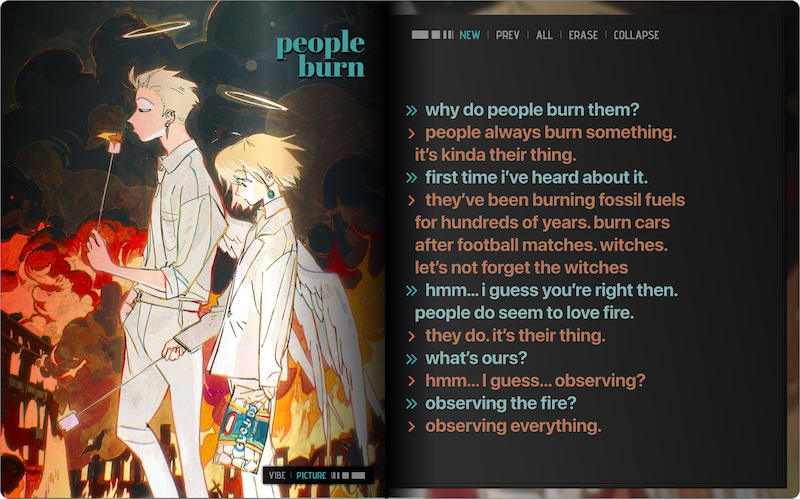Collapse the panel using COLLAPSE

coord(636,35)
